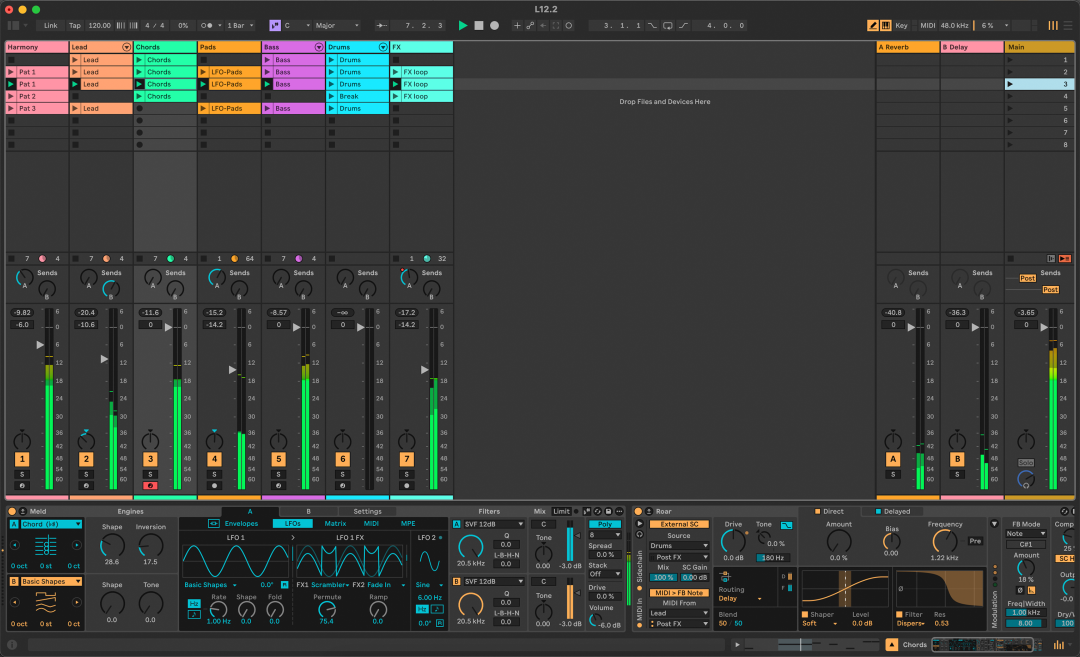The height and width of the screenshot is (657, 1080).
Task: Click the Roar MIDI > FB Note button
Action: pos(678,593)
